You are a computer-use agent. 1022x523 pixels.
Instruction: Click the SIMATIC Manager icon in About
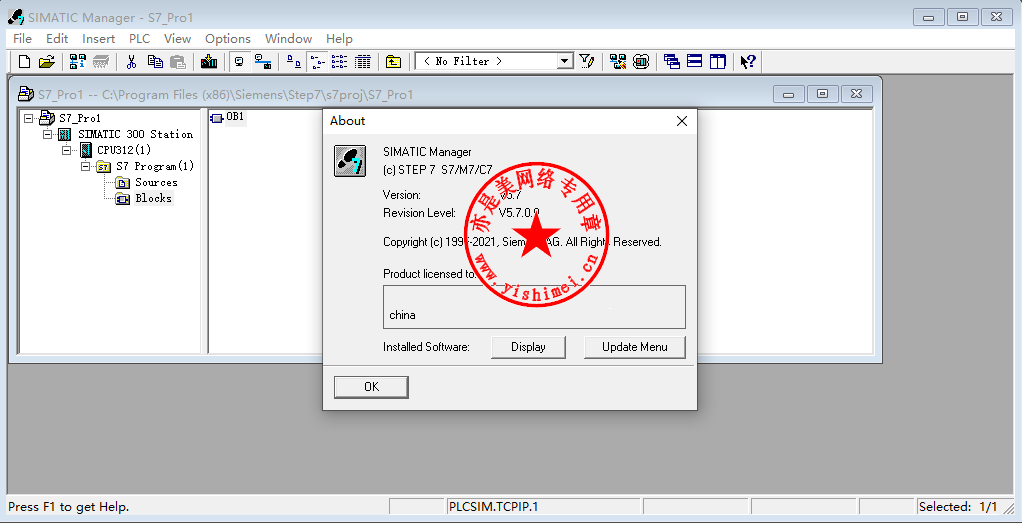(x=350, y=161)
